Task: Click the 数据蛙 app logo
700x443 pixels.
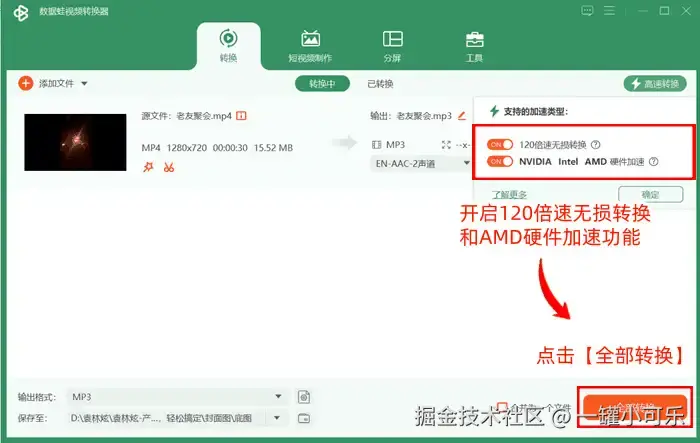Action: tap(21, 13)
